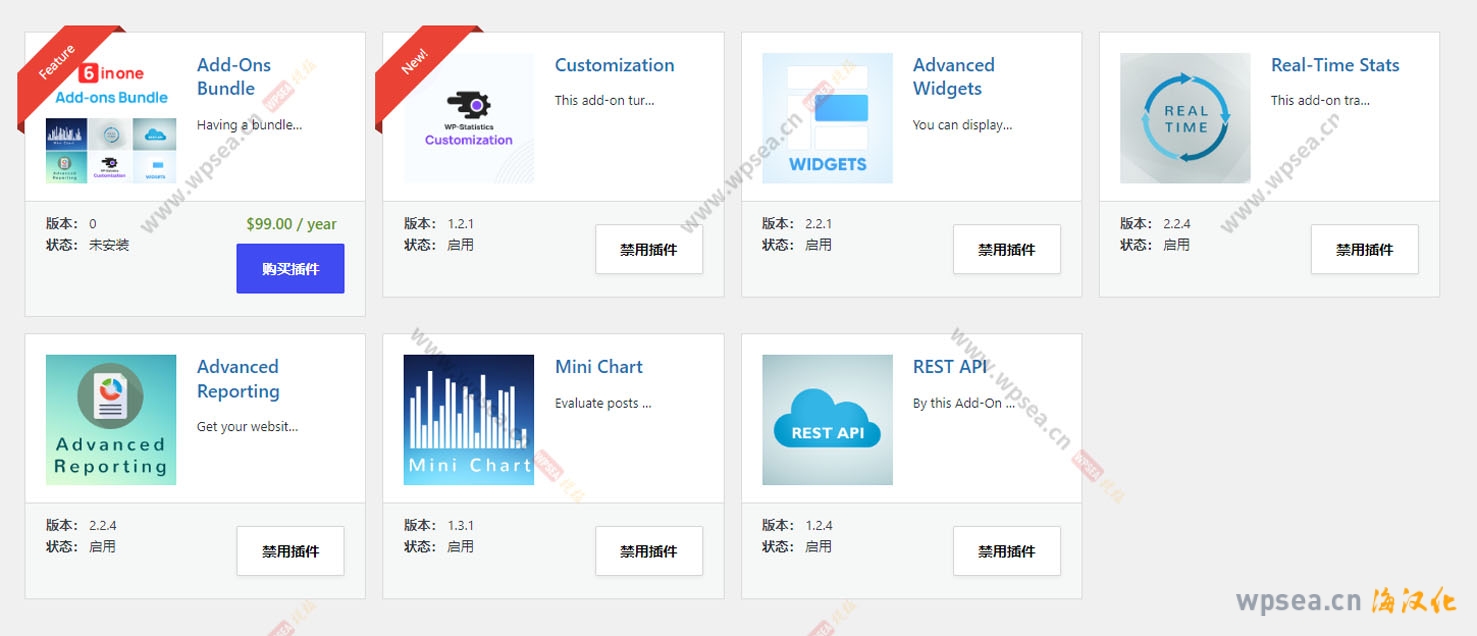Click the 'Evaluate posts ...' description

click(x=603, y=403)
